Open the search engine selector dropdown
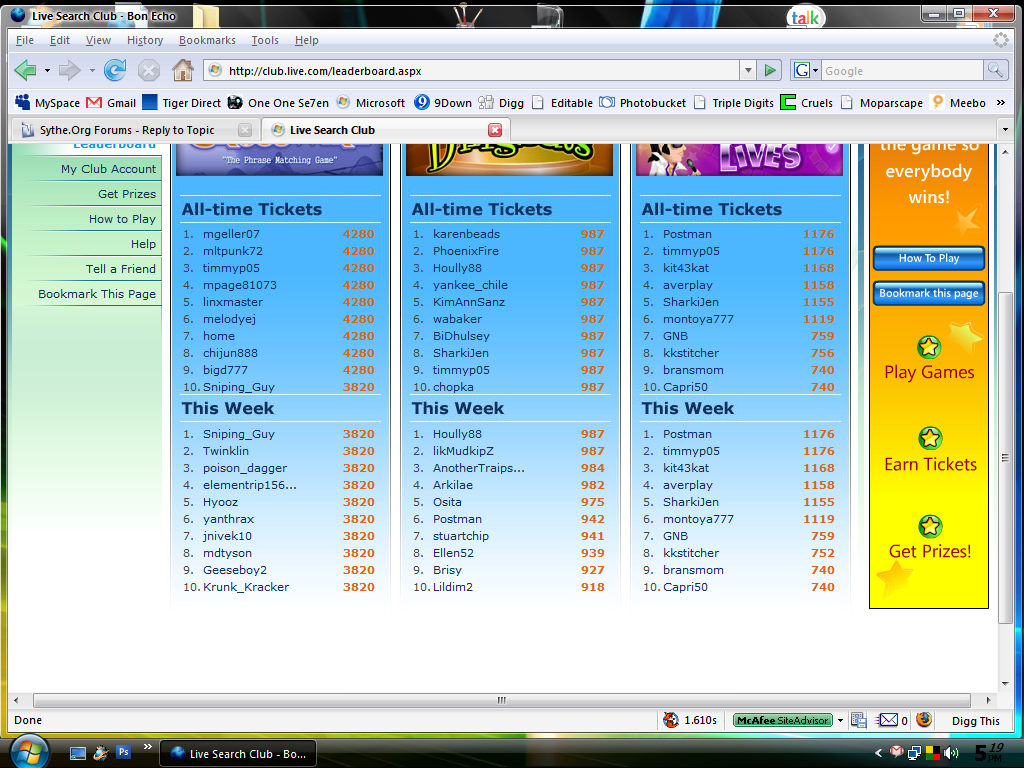Image resolution: width=1024 pixels, height=768 pixels. point(816,71)
